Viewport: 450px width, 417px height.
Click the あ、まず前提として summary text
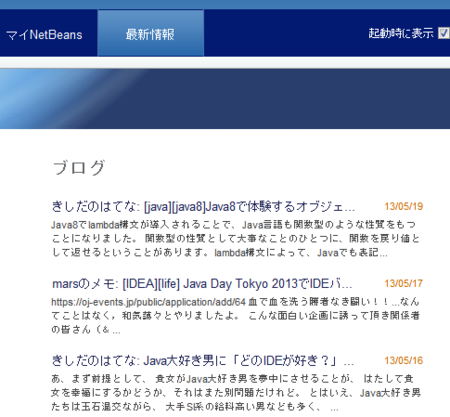click(235, 393)
